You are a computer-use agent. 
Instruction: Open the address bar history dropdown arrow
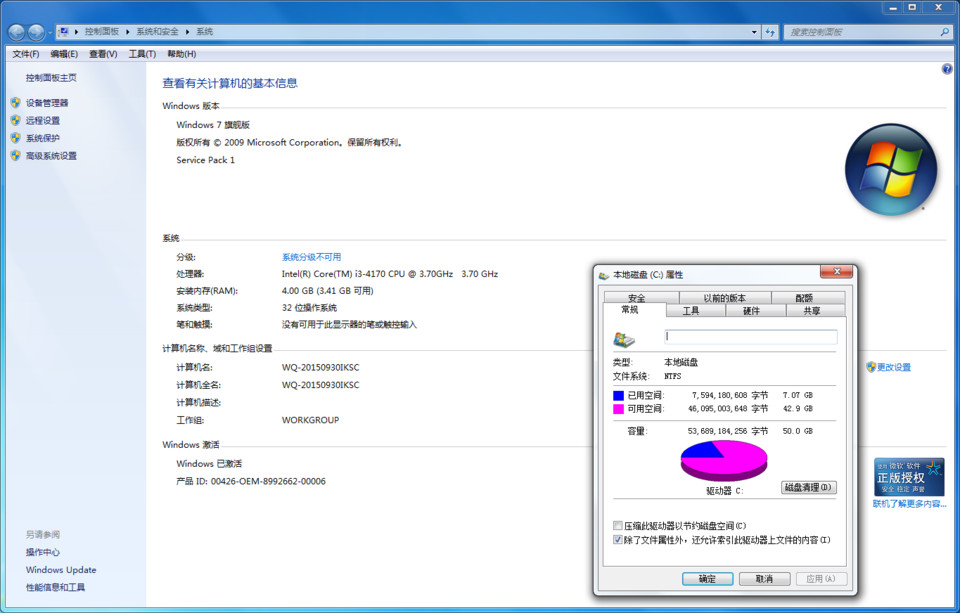click(x=754, y=32)
